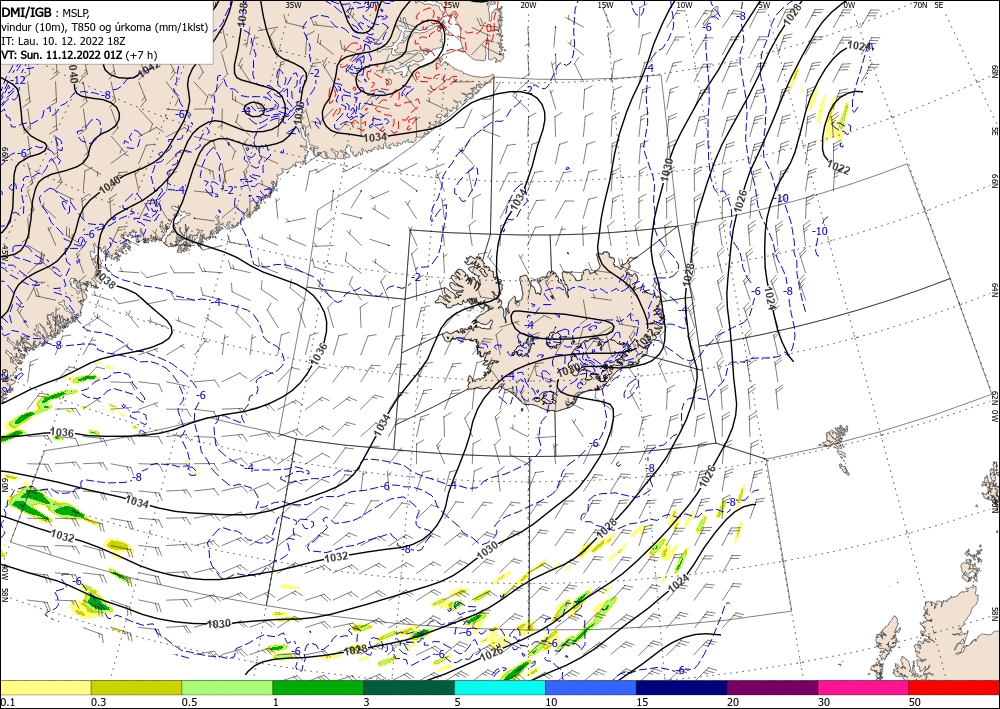
Task: Click the "50" legend value
Action: coord(915,702)
